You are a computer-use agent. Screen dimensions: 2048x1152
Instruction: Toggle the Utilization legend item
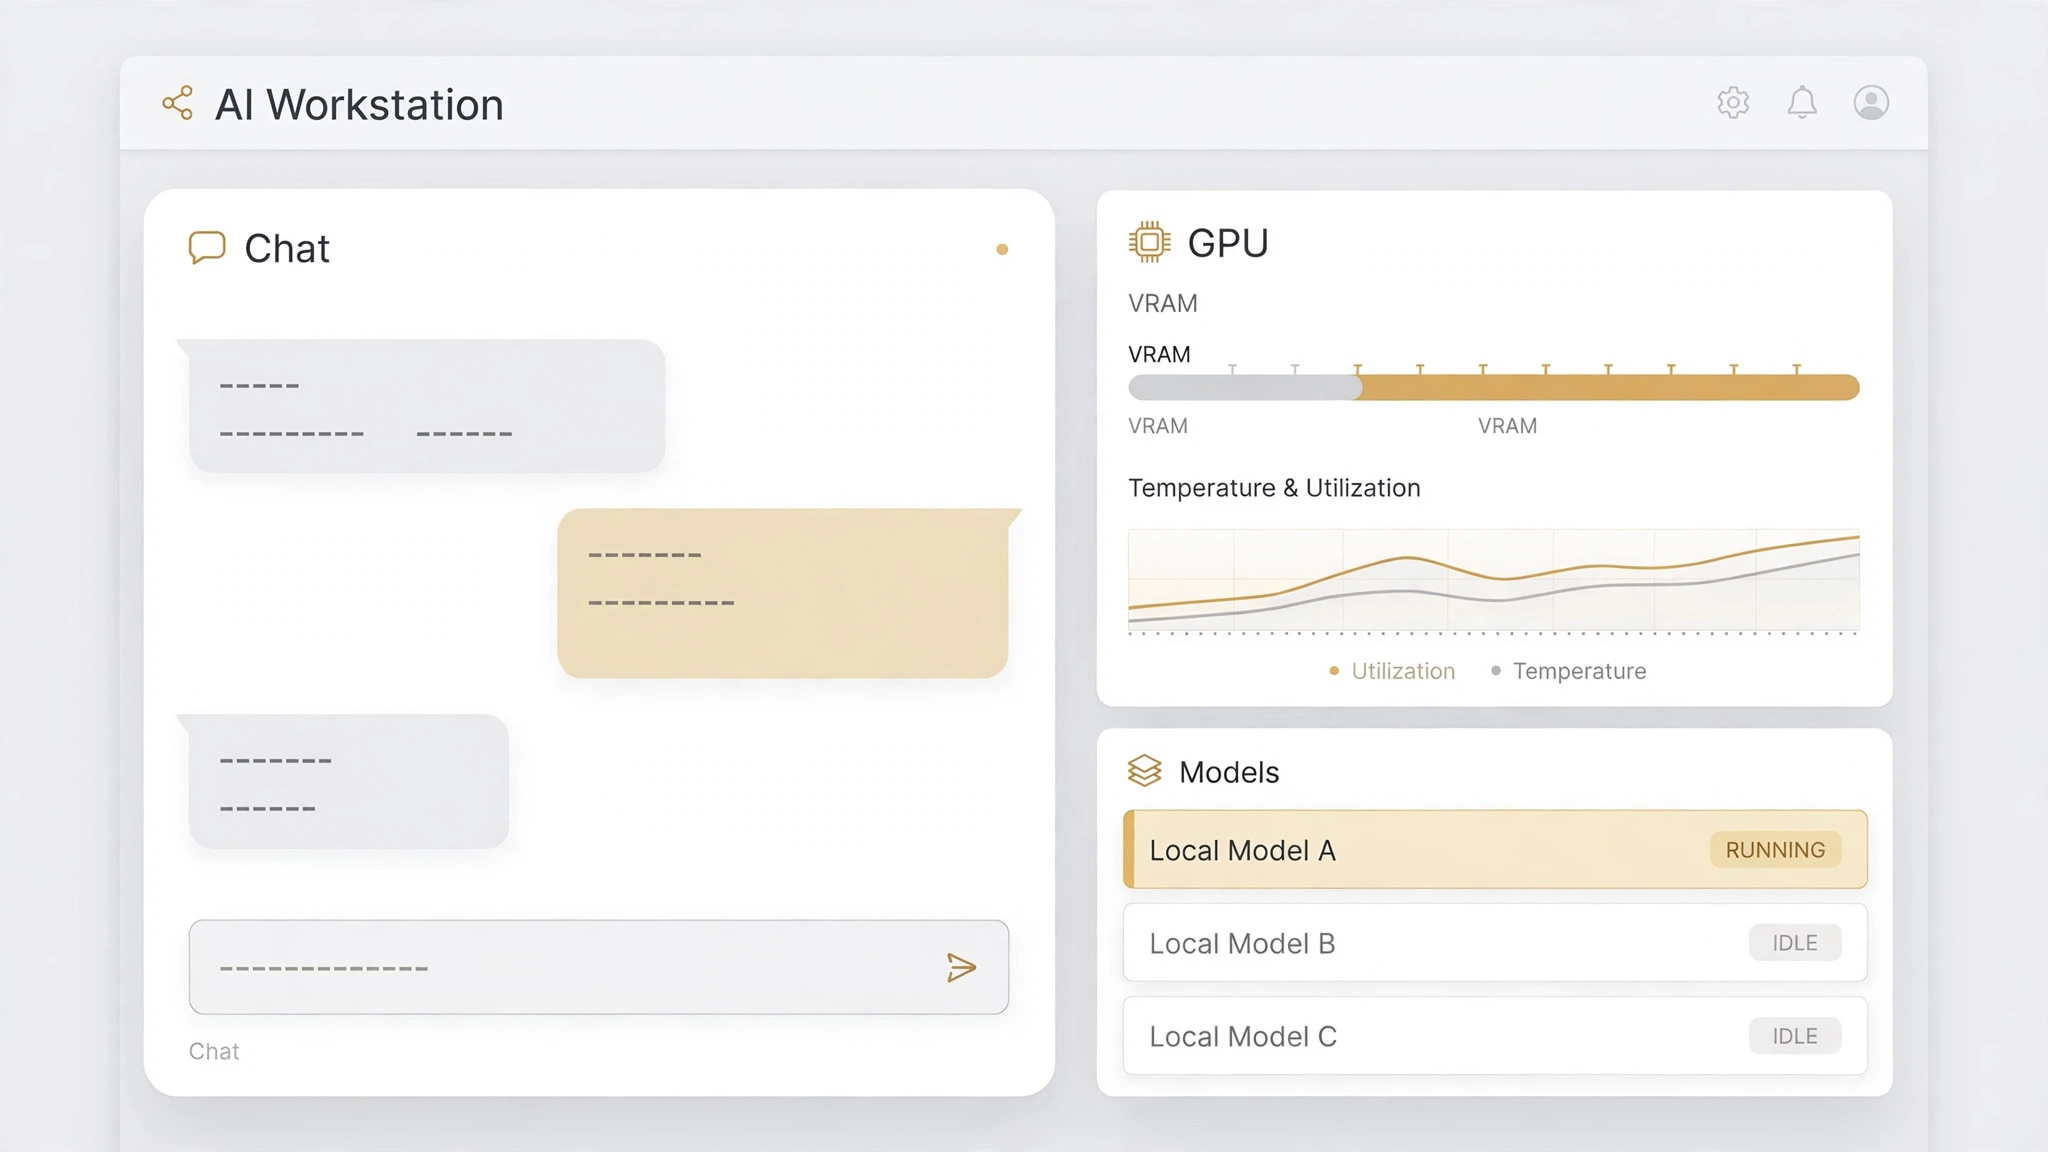pos(1392,671)
